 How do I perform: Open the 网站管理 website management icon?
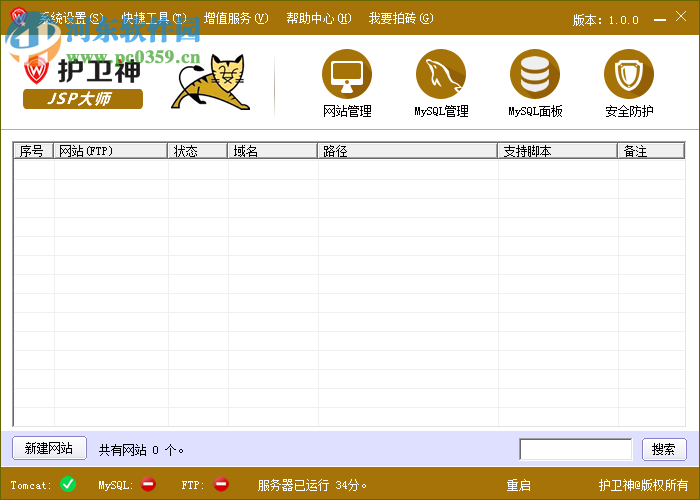click(347, 75)
